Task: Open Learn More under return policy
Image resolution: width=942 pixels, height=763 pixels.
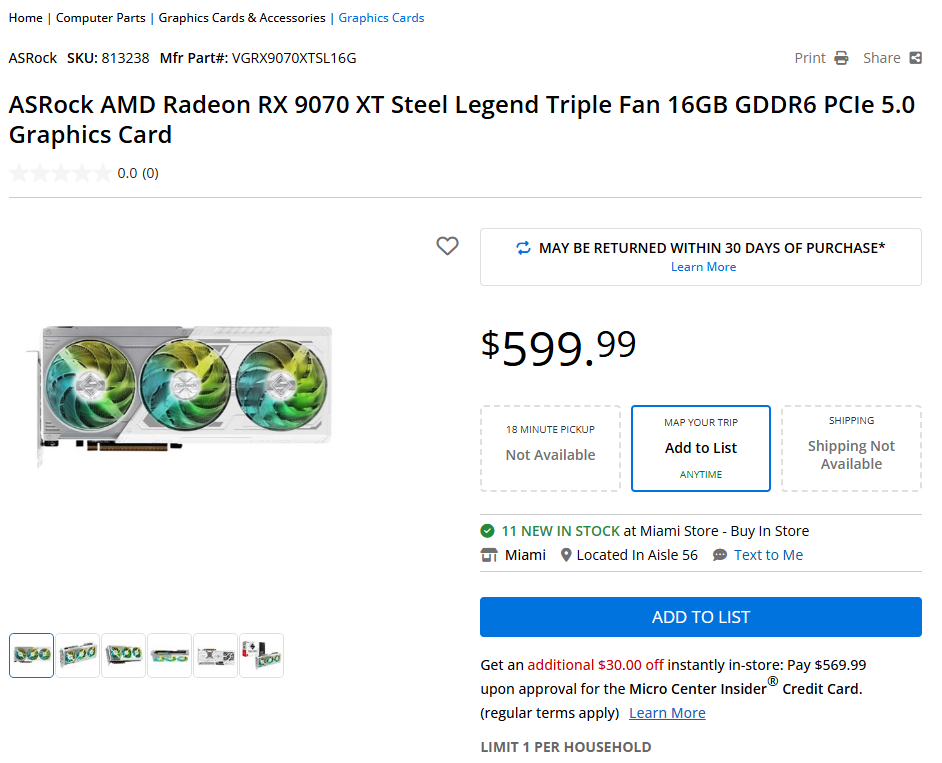Action: click(x=703, y=267)
